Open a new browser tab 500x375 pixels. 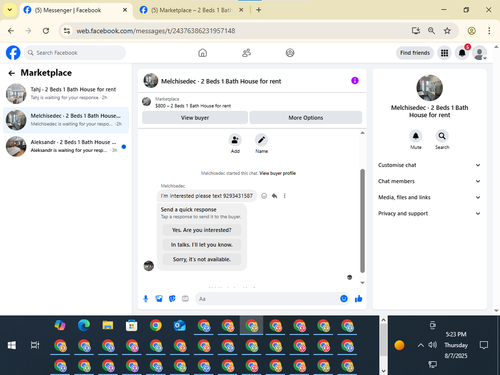(x=258, y=10)
